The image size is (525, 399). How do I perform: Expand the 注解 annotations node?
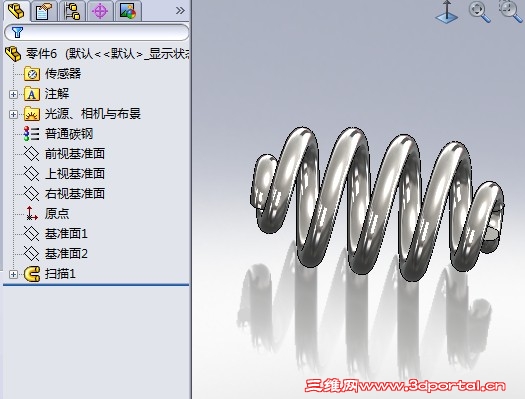click(x=13, y=94)
